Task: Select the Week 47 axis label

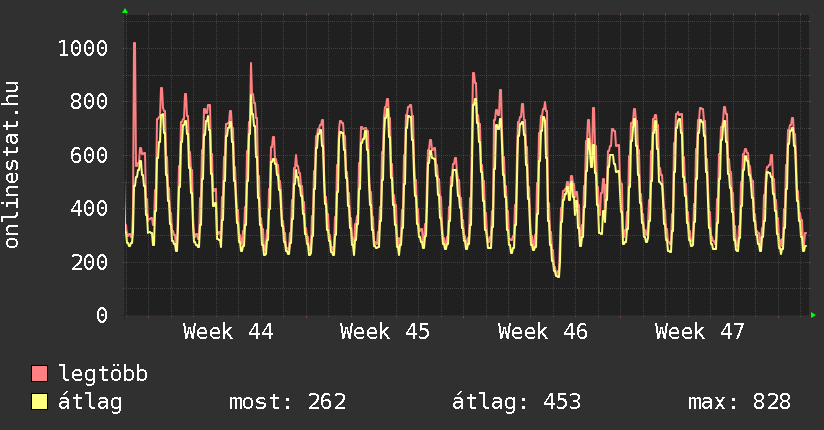Action: click(700, 332)
